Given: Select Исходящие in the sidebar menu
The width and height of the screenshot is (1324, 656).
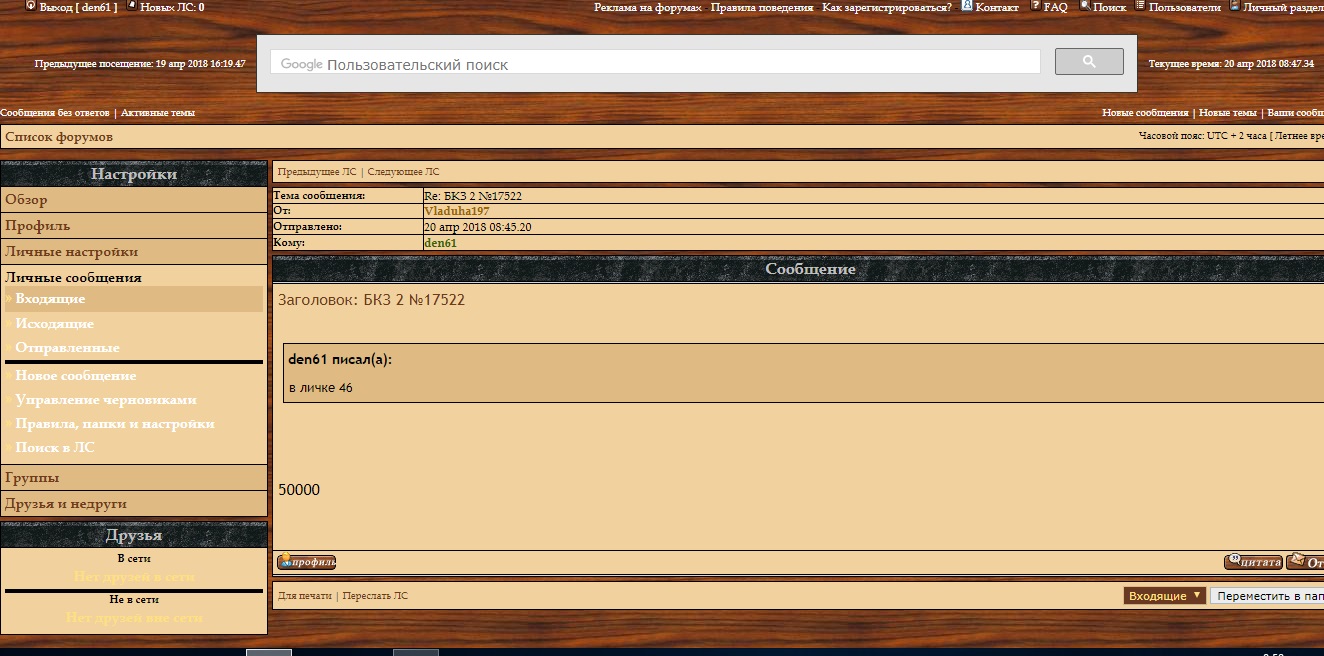Looking at the screenshot, I should tap(54, 324).
